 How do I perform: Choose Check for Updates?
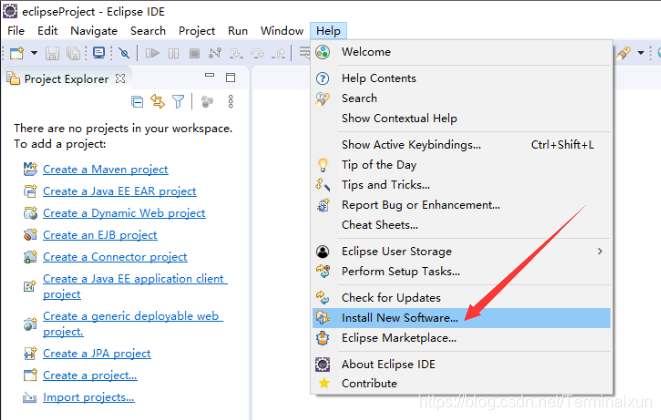pyautogui.click(x=462, y=298)
